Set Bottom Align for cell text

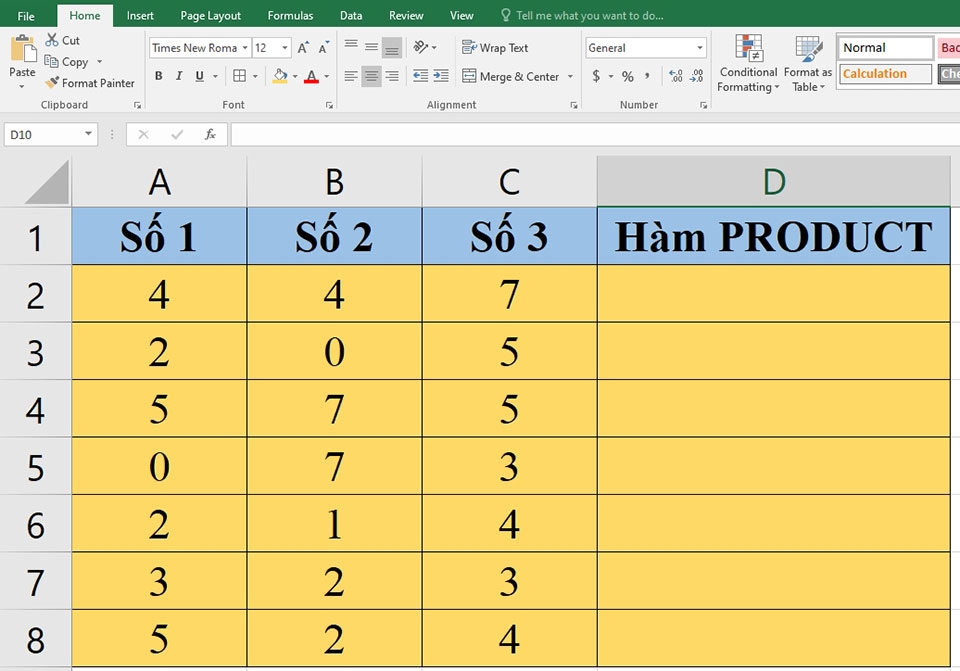(x=392, y=47)
